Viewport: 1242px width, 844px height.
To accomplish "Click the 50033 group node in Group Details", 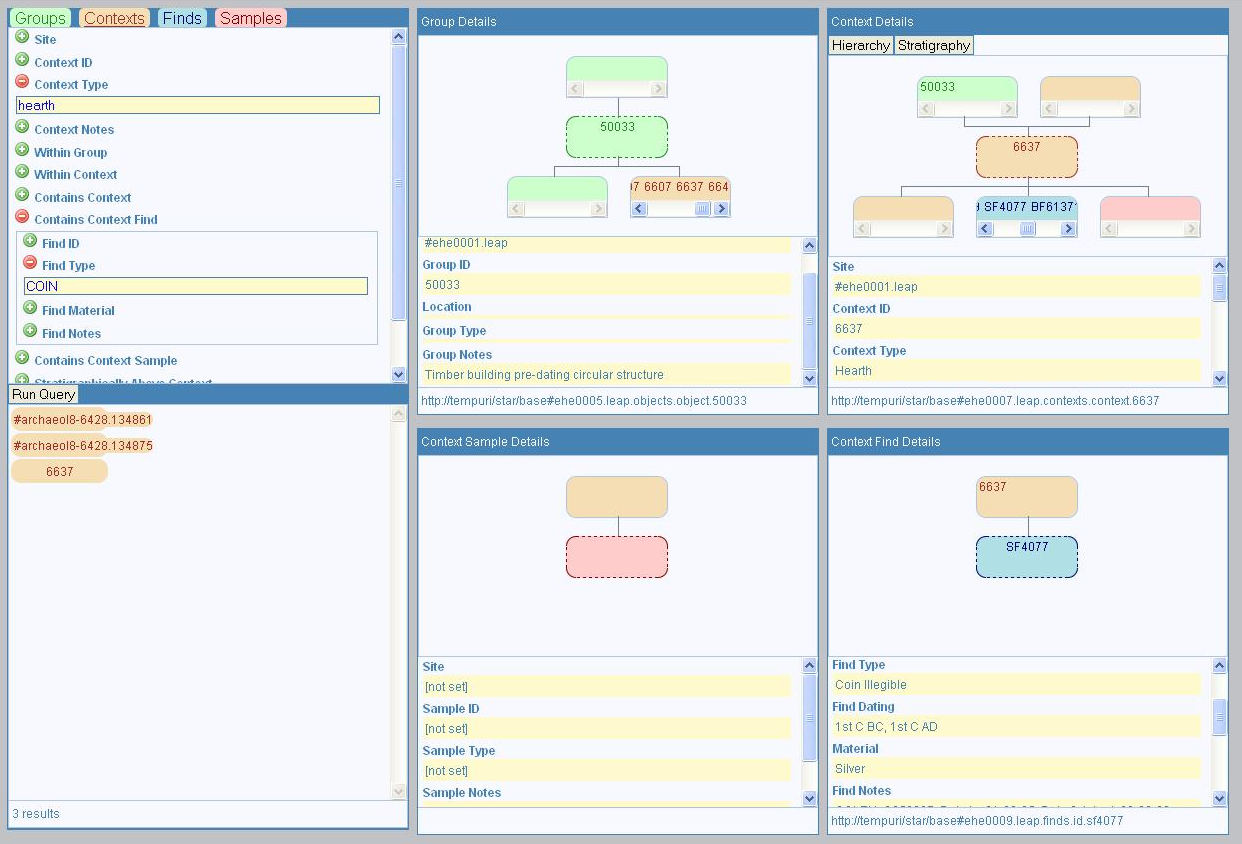I will click(x=617, y=137).
